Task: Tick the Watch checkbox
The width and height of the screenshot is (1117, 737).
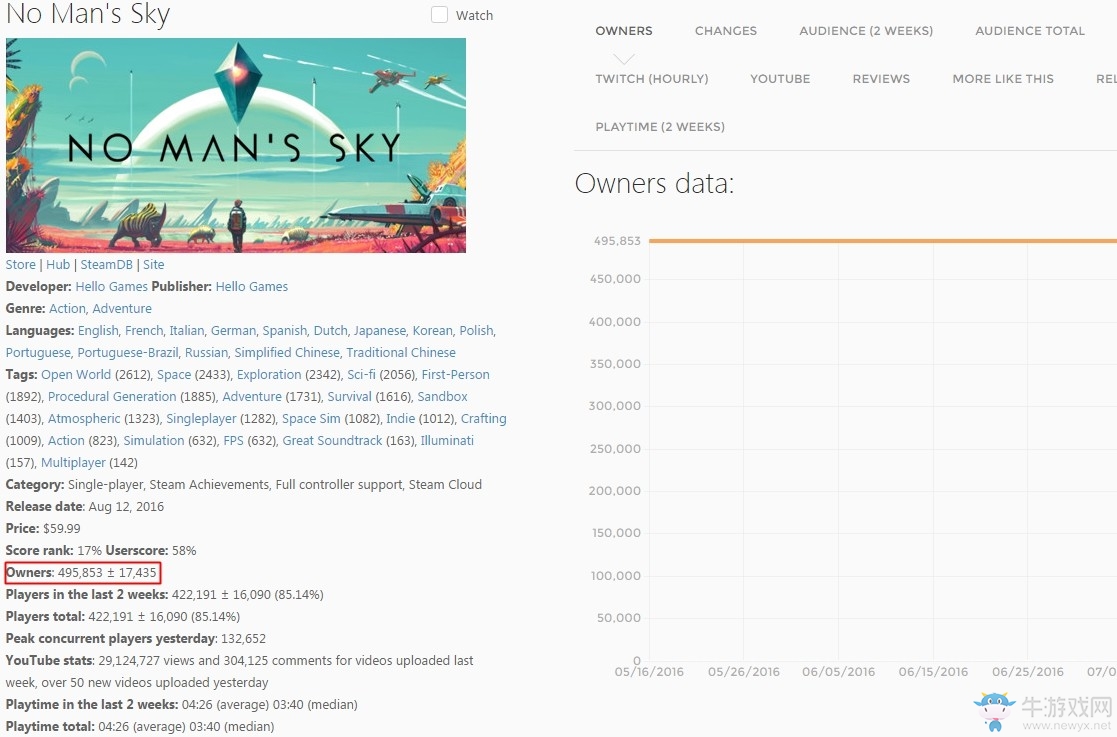Action: tap(440, 15)
